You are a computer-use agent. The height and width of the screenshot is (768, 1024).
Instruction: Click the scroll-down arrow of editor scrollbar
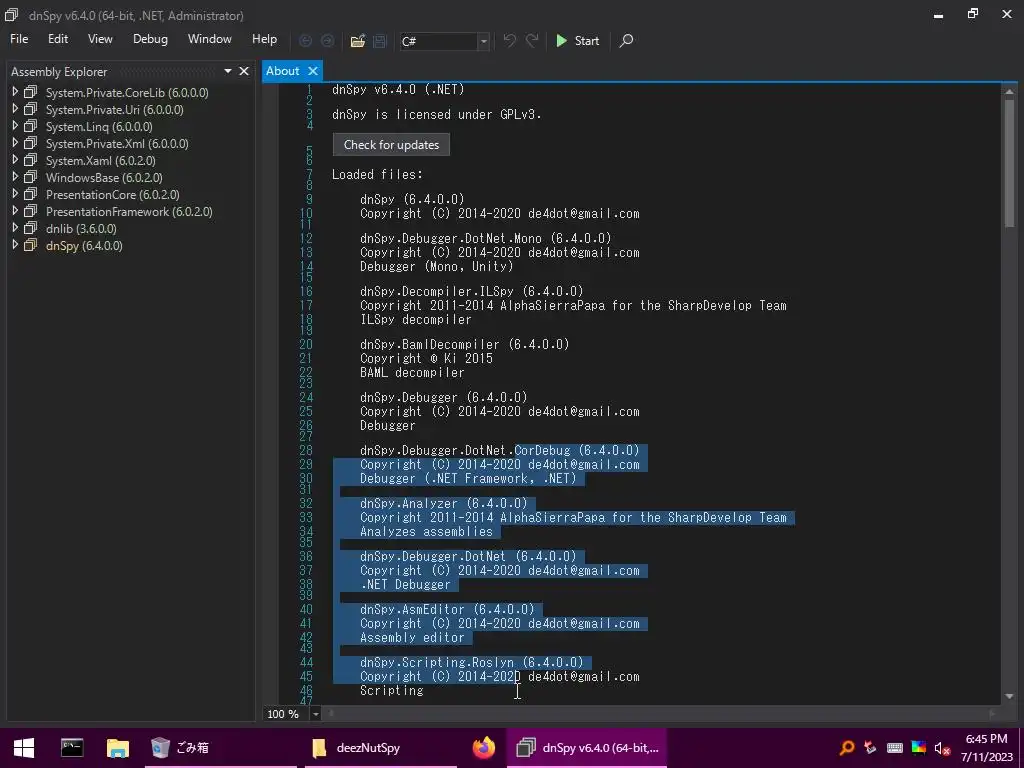pos(1009,696)
